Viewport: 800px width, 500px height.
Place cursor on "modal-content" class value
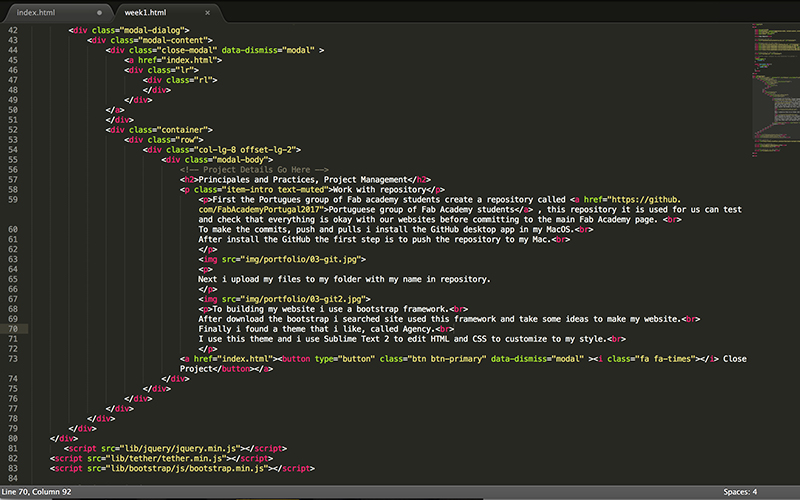coord(173,40)
